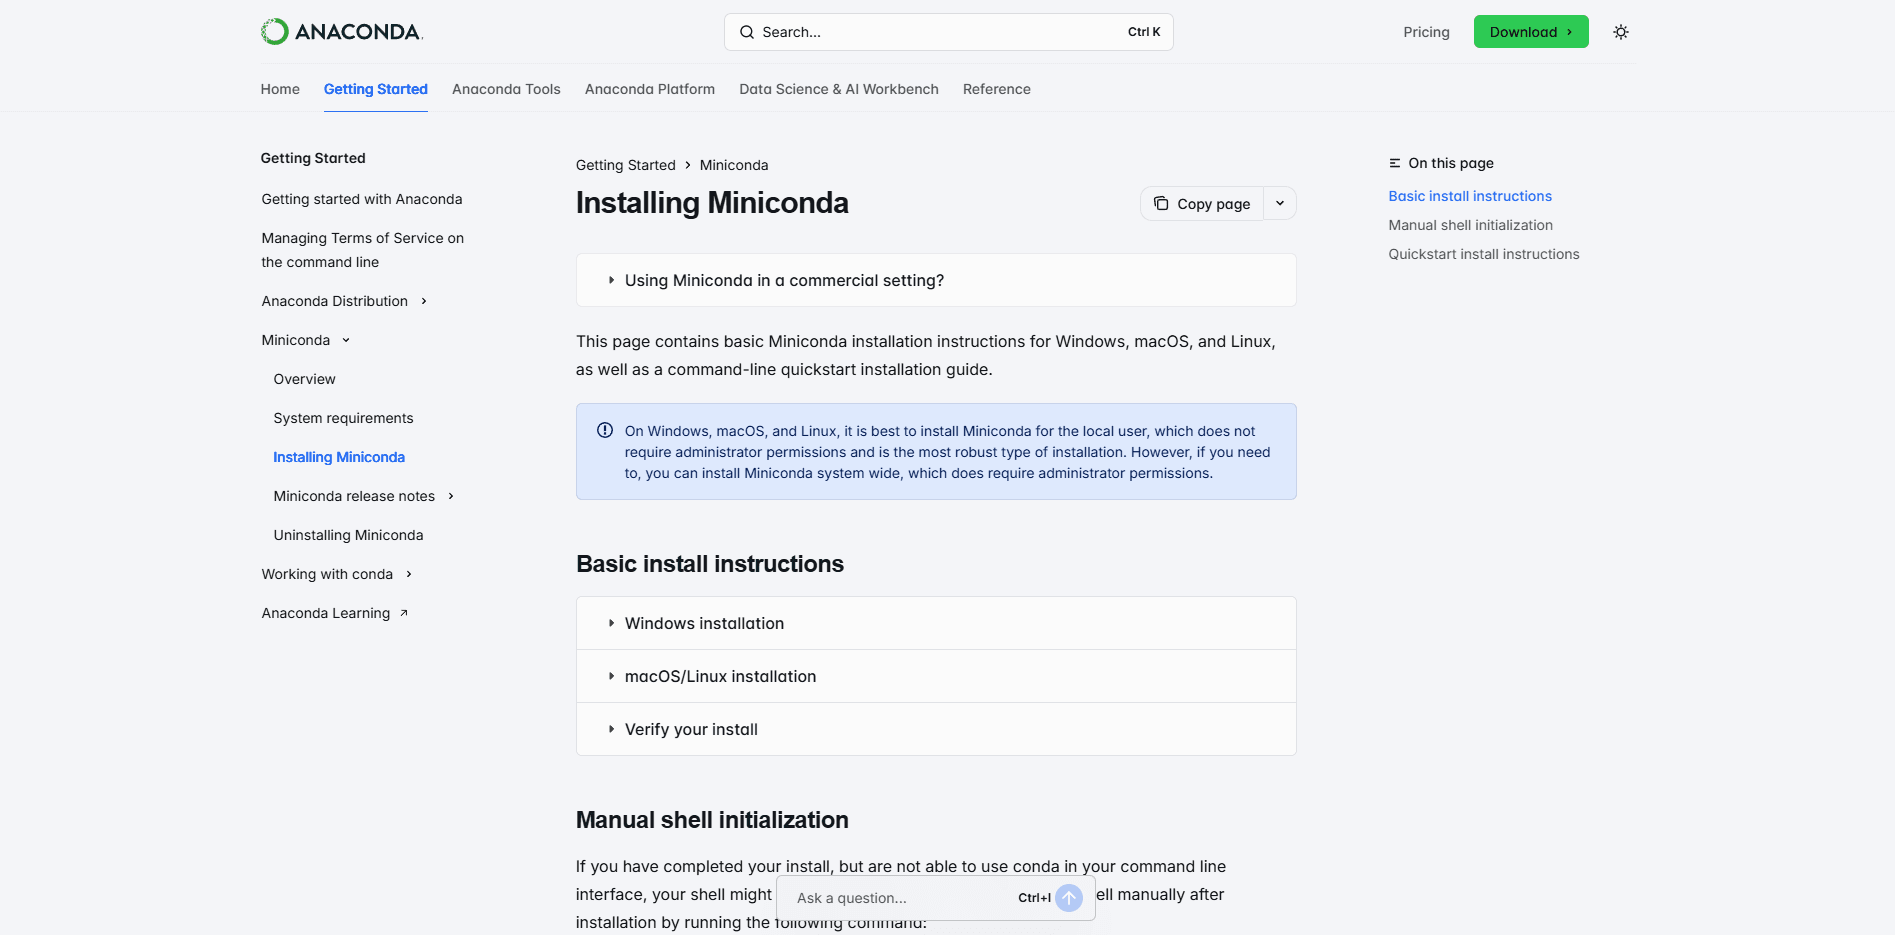Focus the Search field
The image size is (1895, 935).
pyautogui.click(x=948, y=32)
